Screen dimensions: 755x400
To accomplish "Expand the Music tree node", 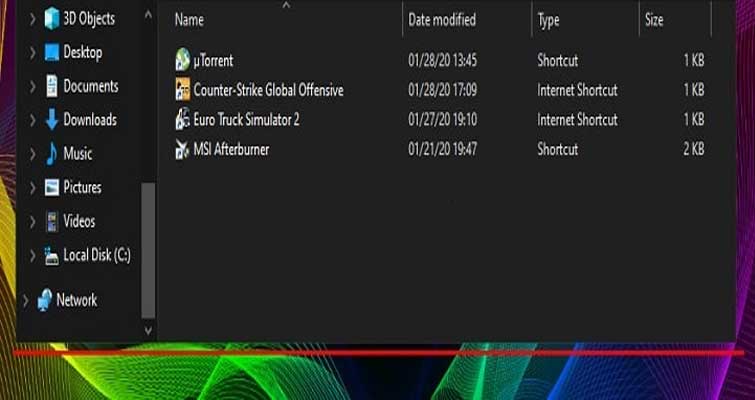I will 32,155.
